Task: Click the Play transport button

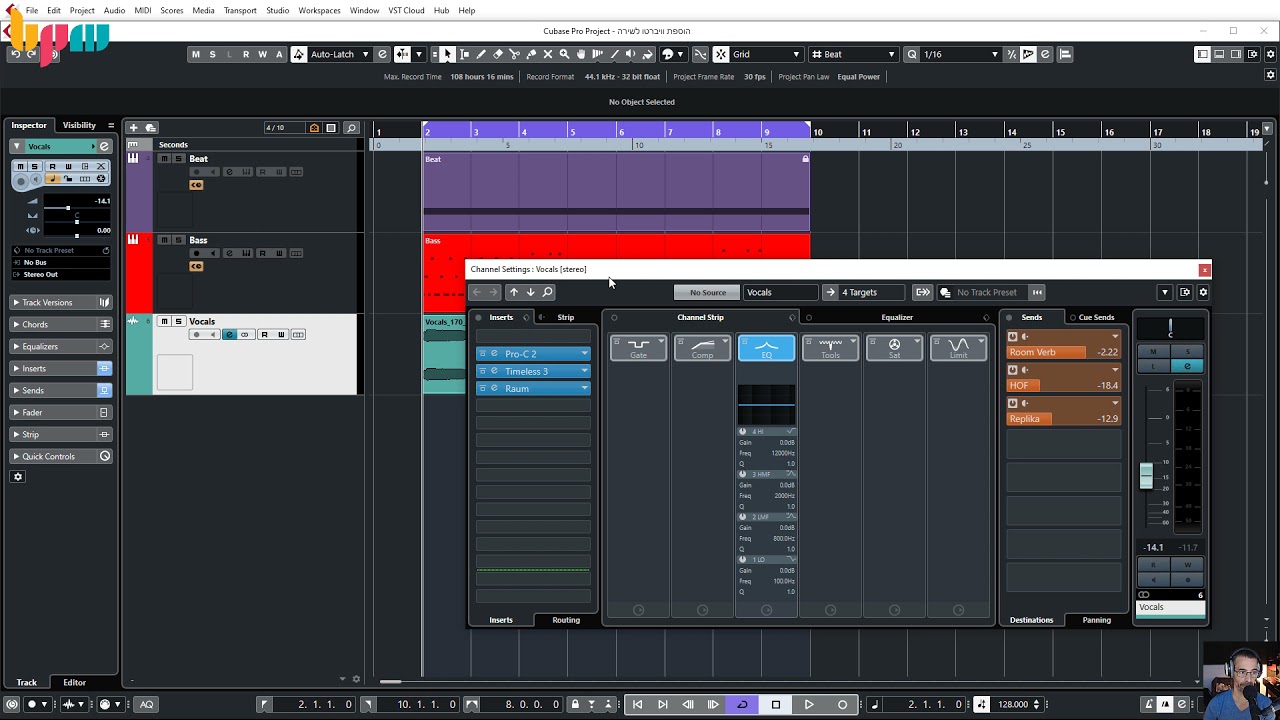Action: click(x=809, y=704)
